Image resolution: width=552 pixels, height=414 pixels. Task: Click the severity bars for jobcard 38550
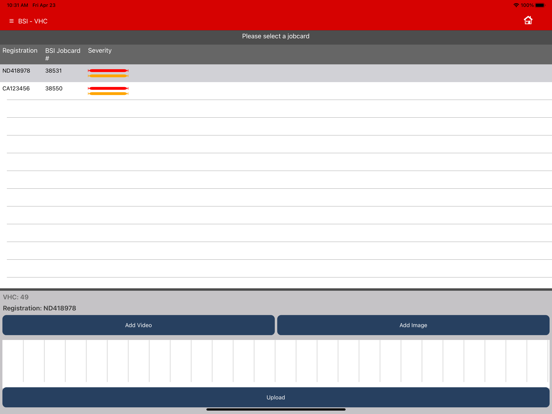point(108,91)
